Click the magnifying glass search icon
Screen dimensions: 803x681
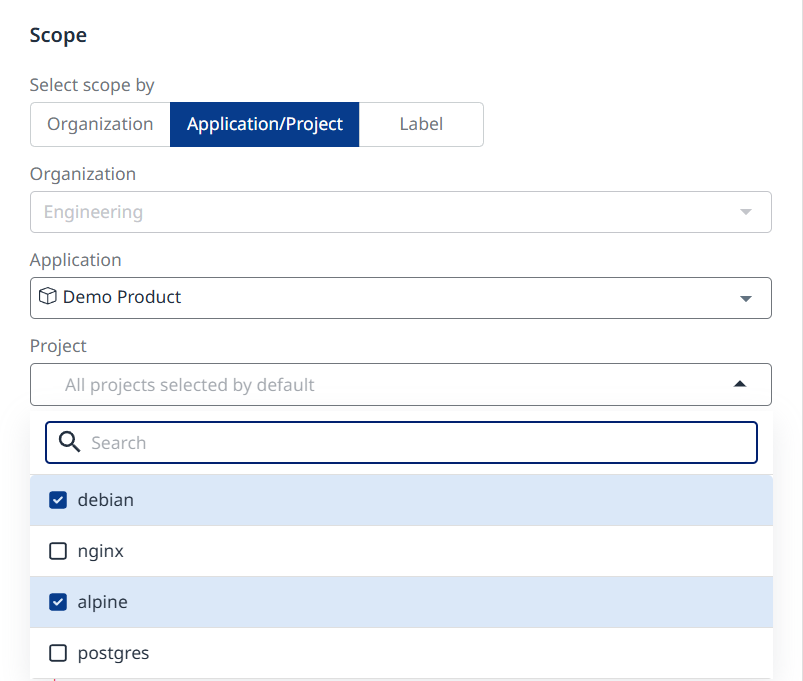click(x=69, y=442)
